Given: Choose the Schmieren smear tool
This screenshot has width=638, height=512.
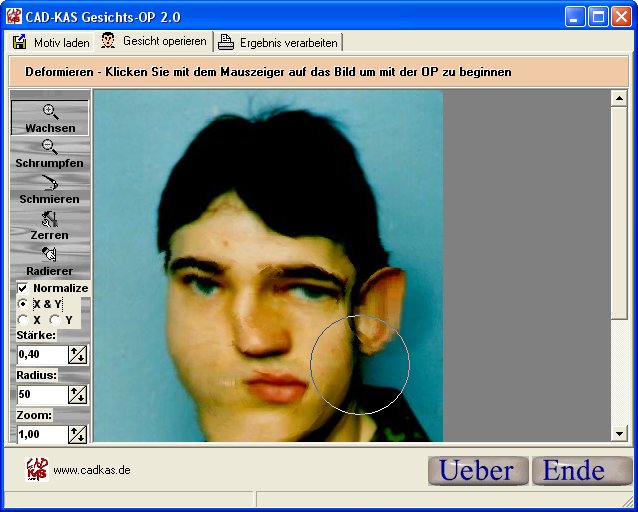Looking at the screenshot, I should point(50,190).
